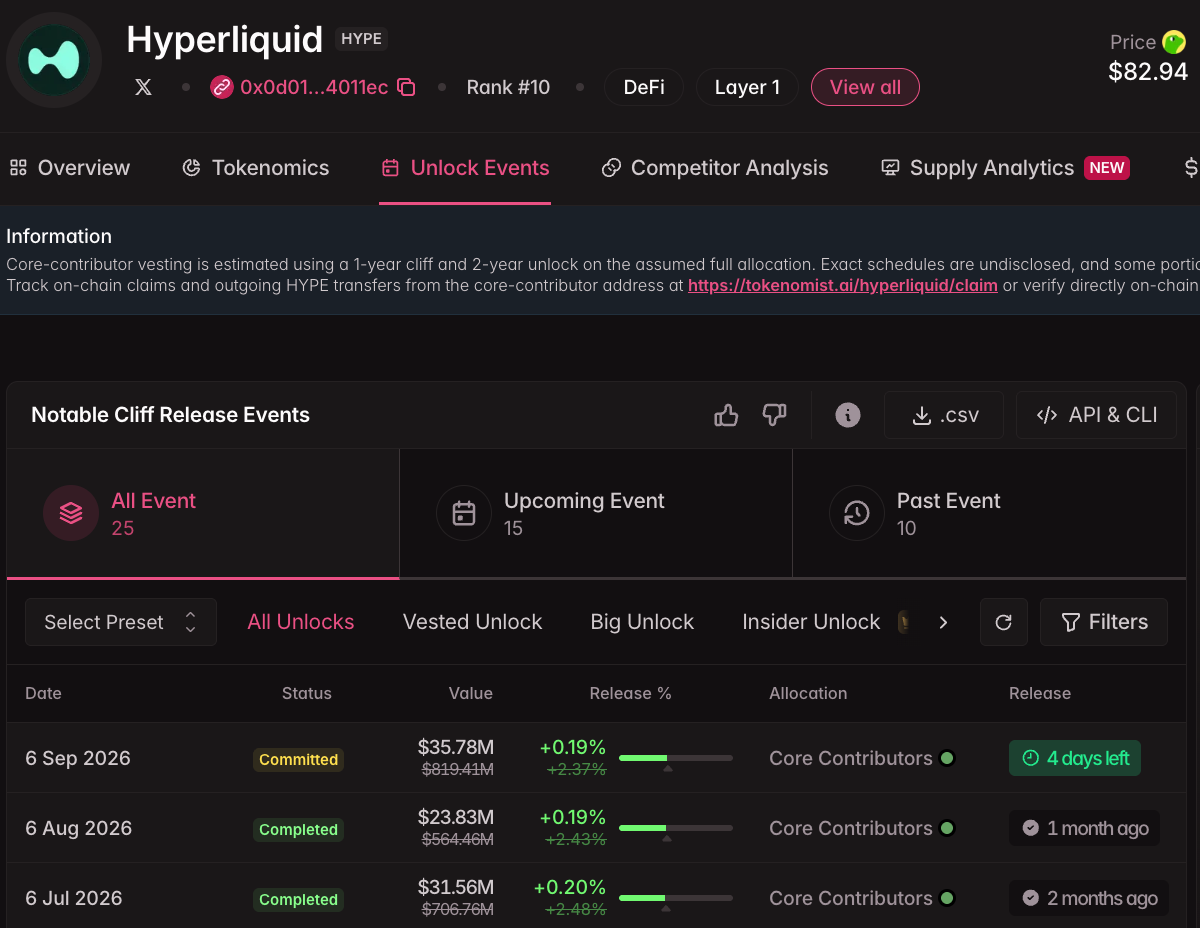1200x928 pixels.
Task: Select the 6 Sep 2026 date cell
Action: point(78,758)
